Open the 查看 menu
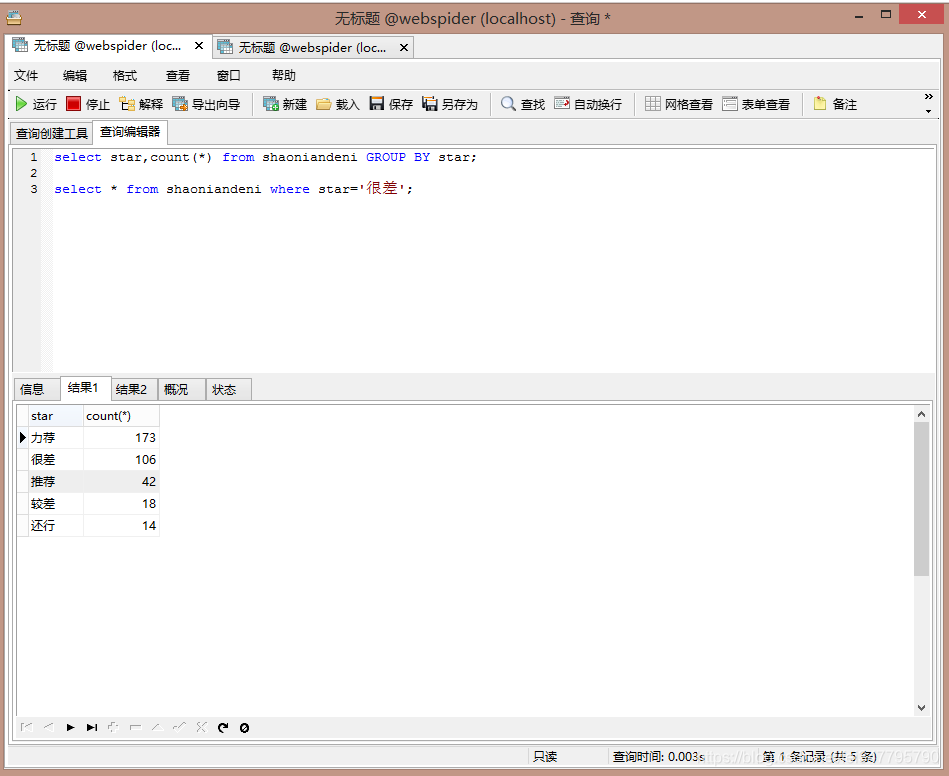The width and height of the screenshot is (949, 776). (178, 76)
